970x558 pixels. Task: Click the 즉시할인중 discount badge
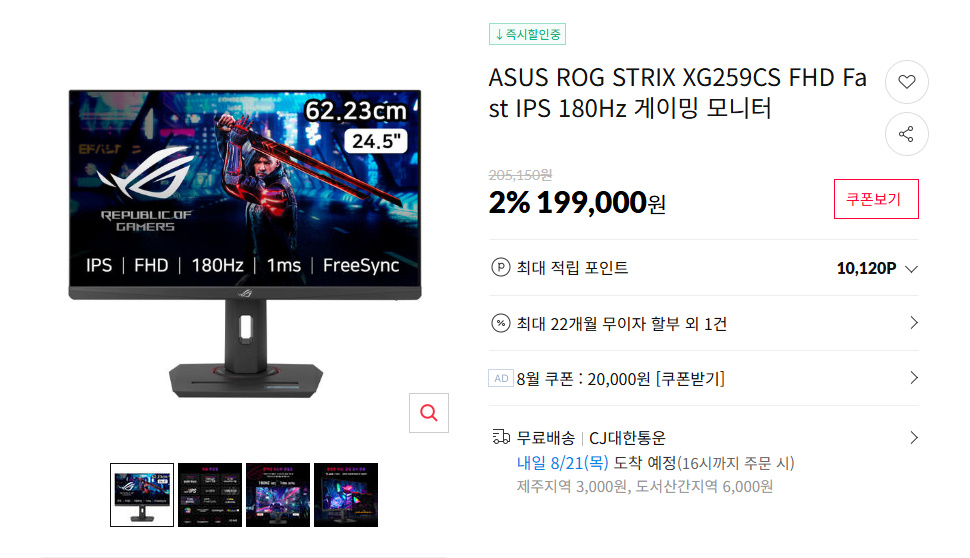[528, 34]
